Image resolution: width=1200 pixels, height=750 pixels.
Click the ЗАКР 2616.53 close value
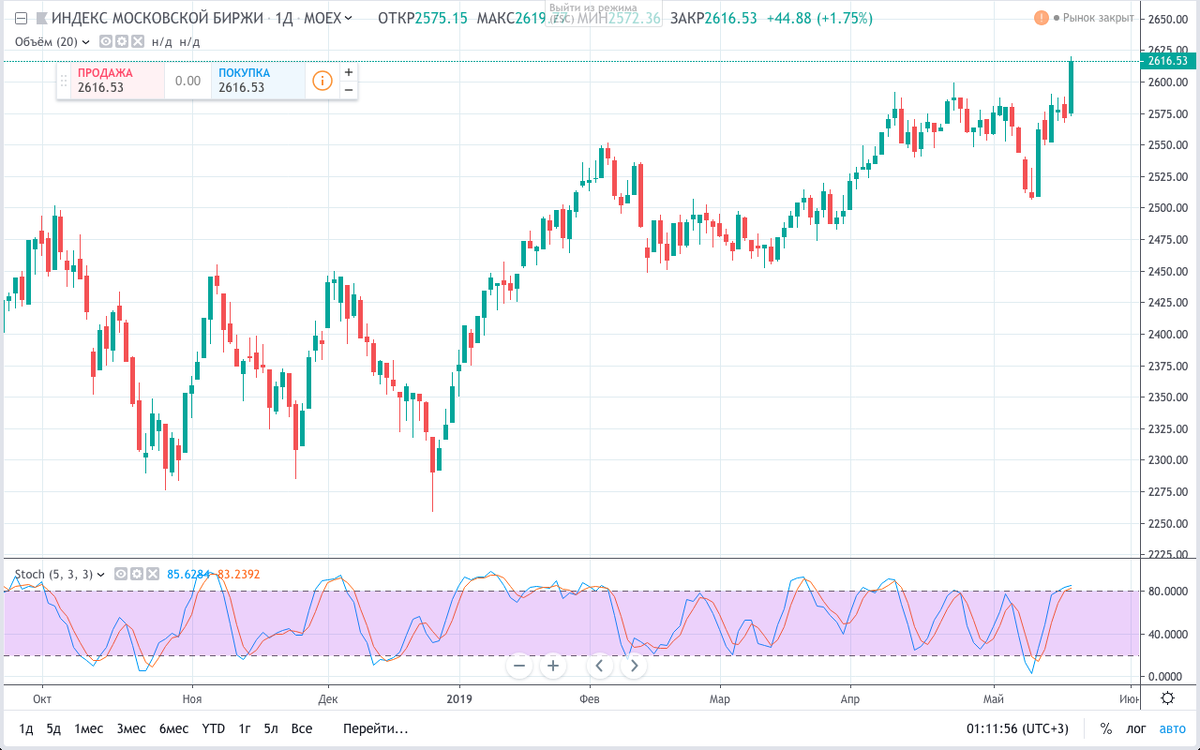pos(712,19)
